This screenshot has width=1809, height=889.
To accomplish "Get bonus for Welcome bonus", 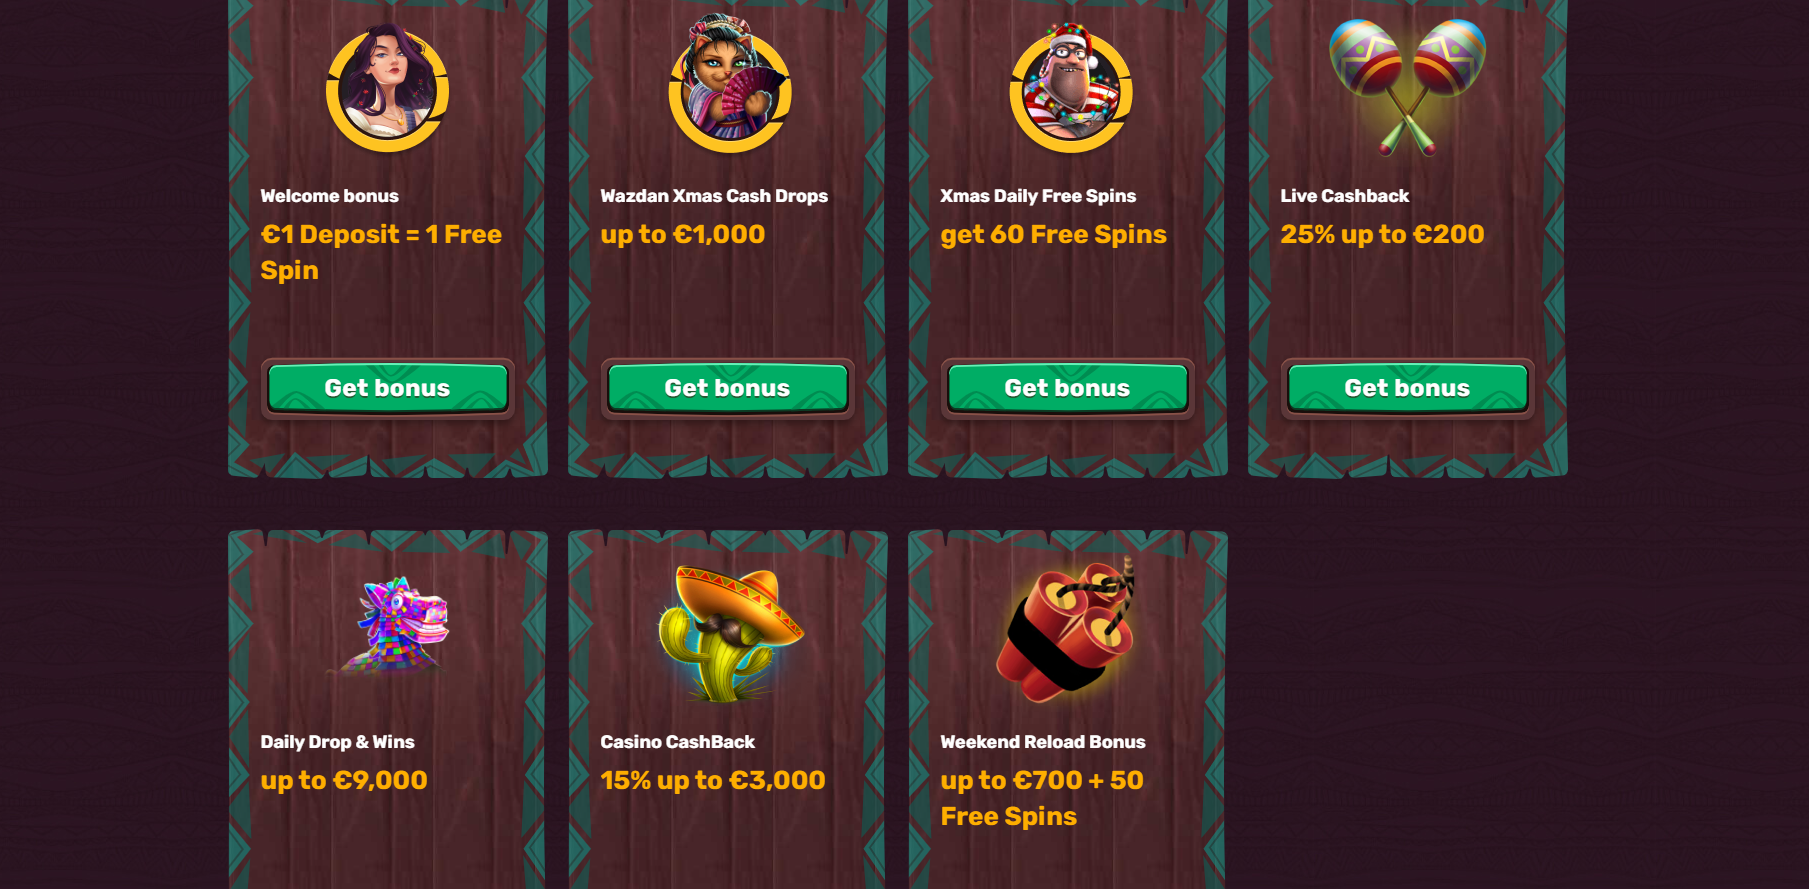I will pyautogui.click(x=387, y=388).
